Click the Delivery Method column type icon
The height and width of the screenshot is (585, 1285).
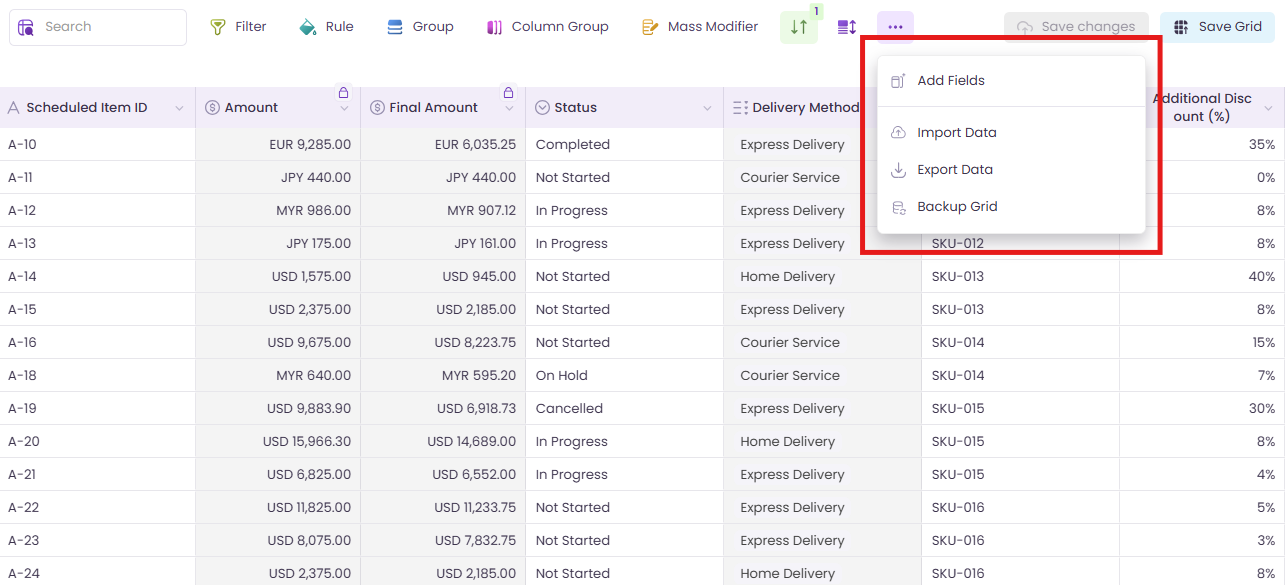click(740, 108)
